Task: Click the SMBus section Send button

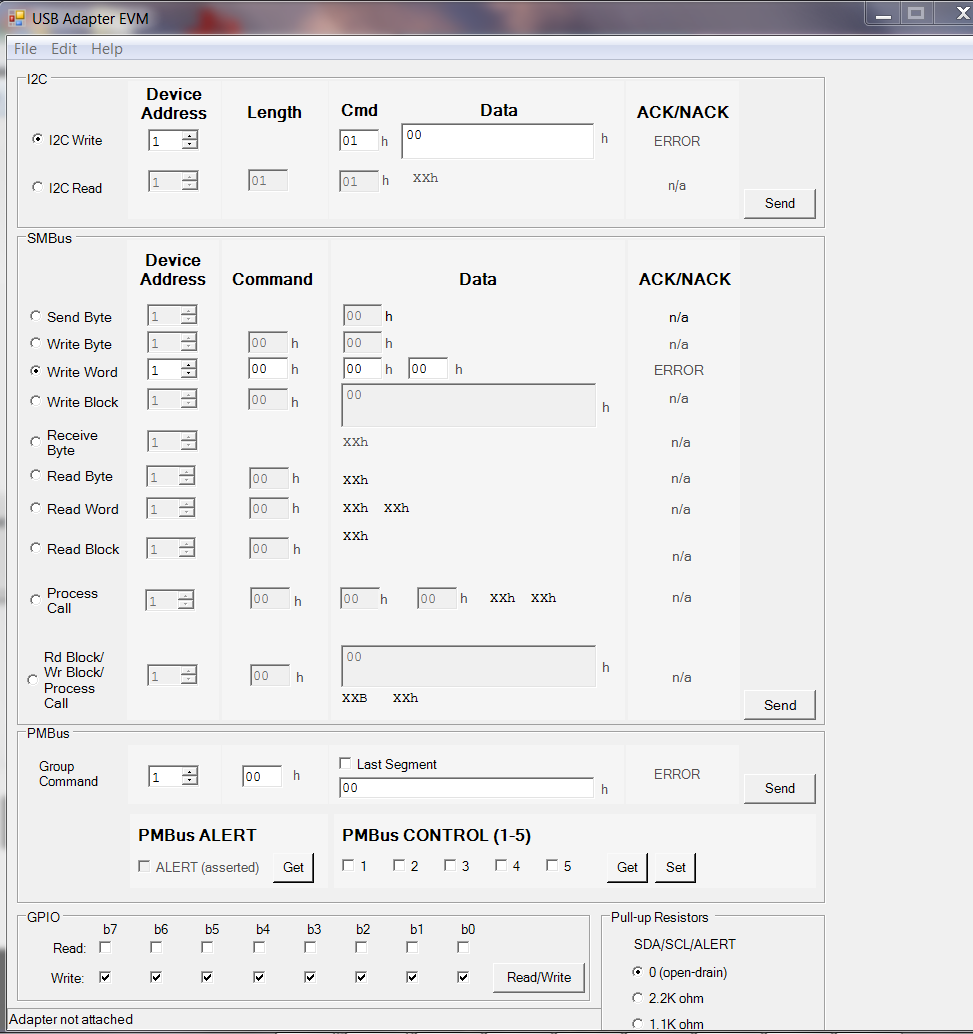Action: 780,705
